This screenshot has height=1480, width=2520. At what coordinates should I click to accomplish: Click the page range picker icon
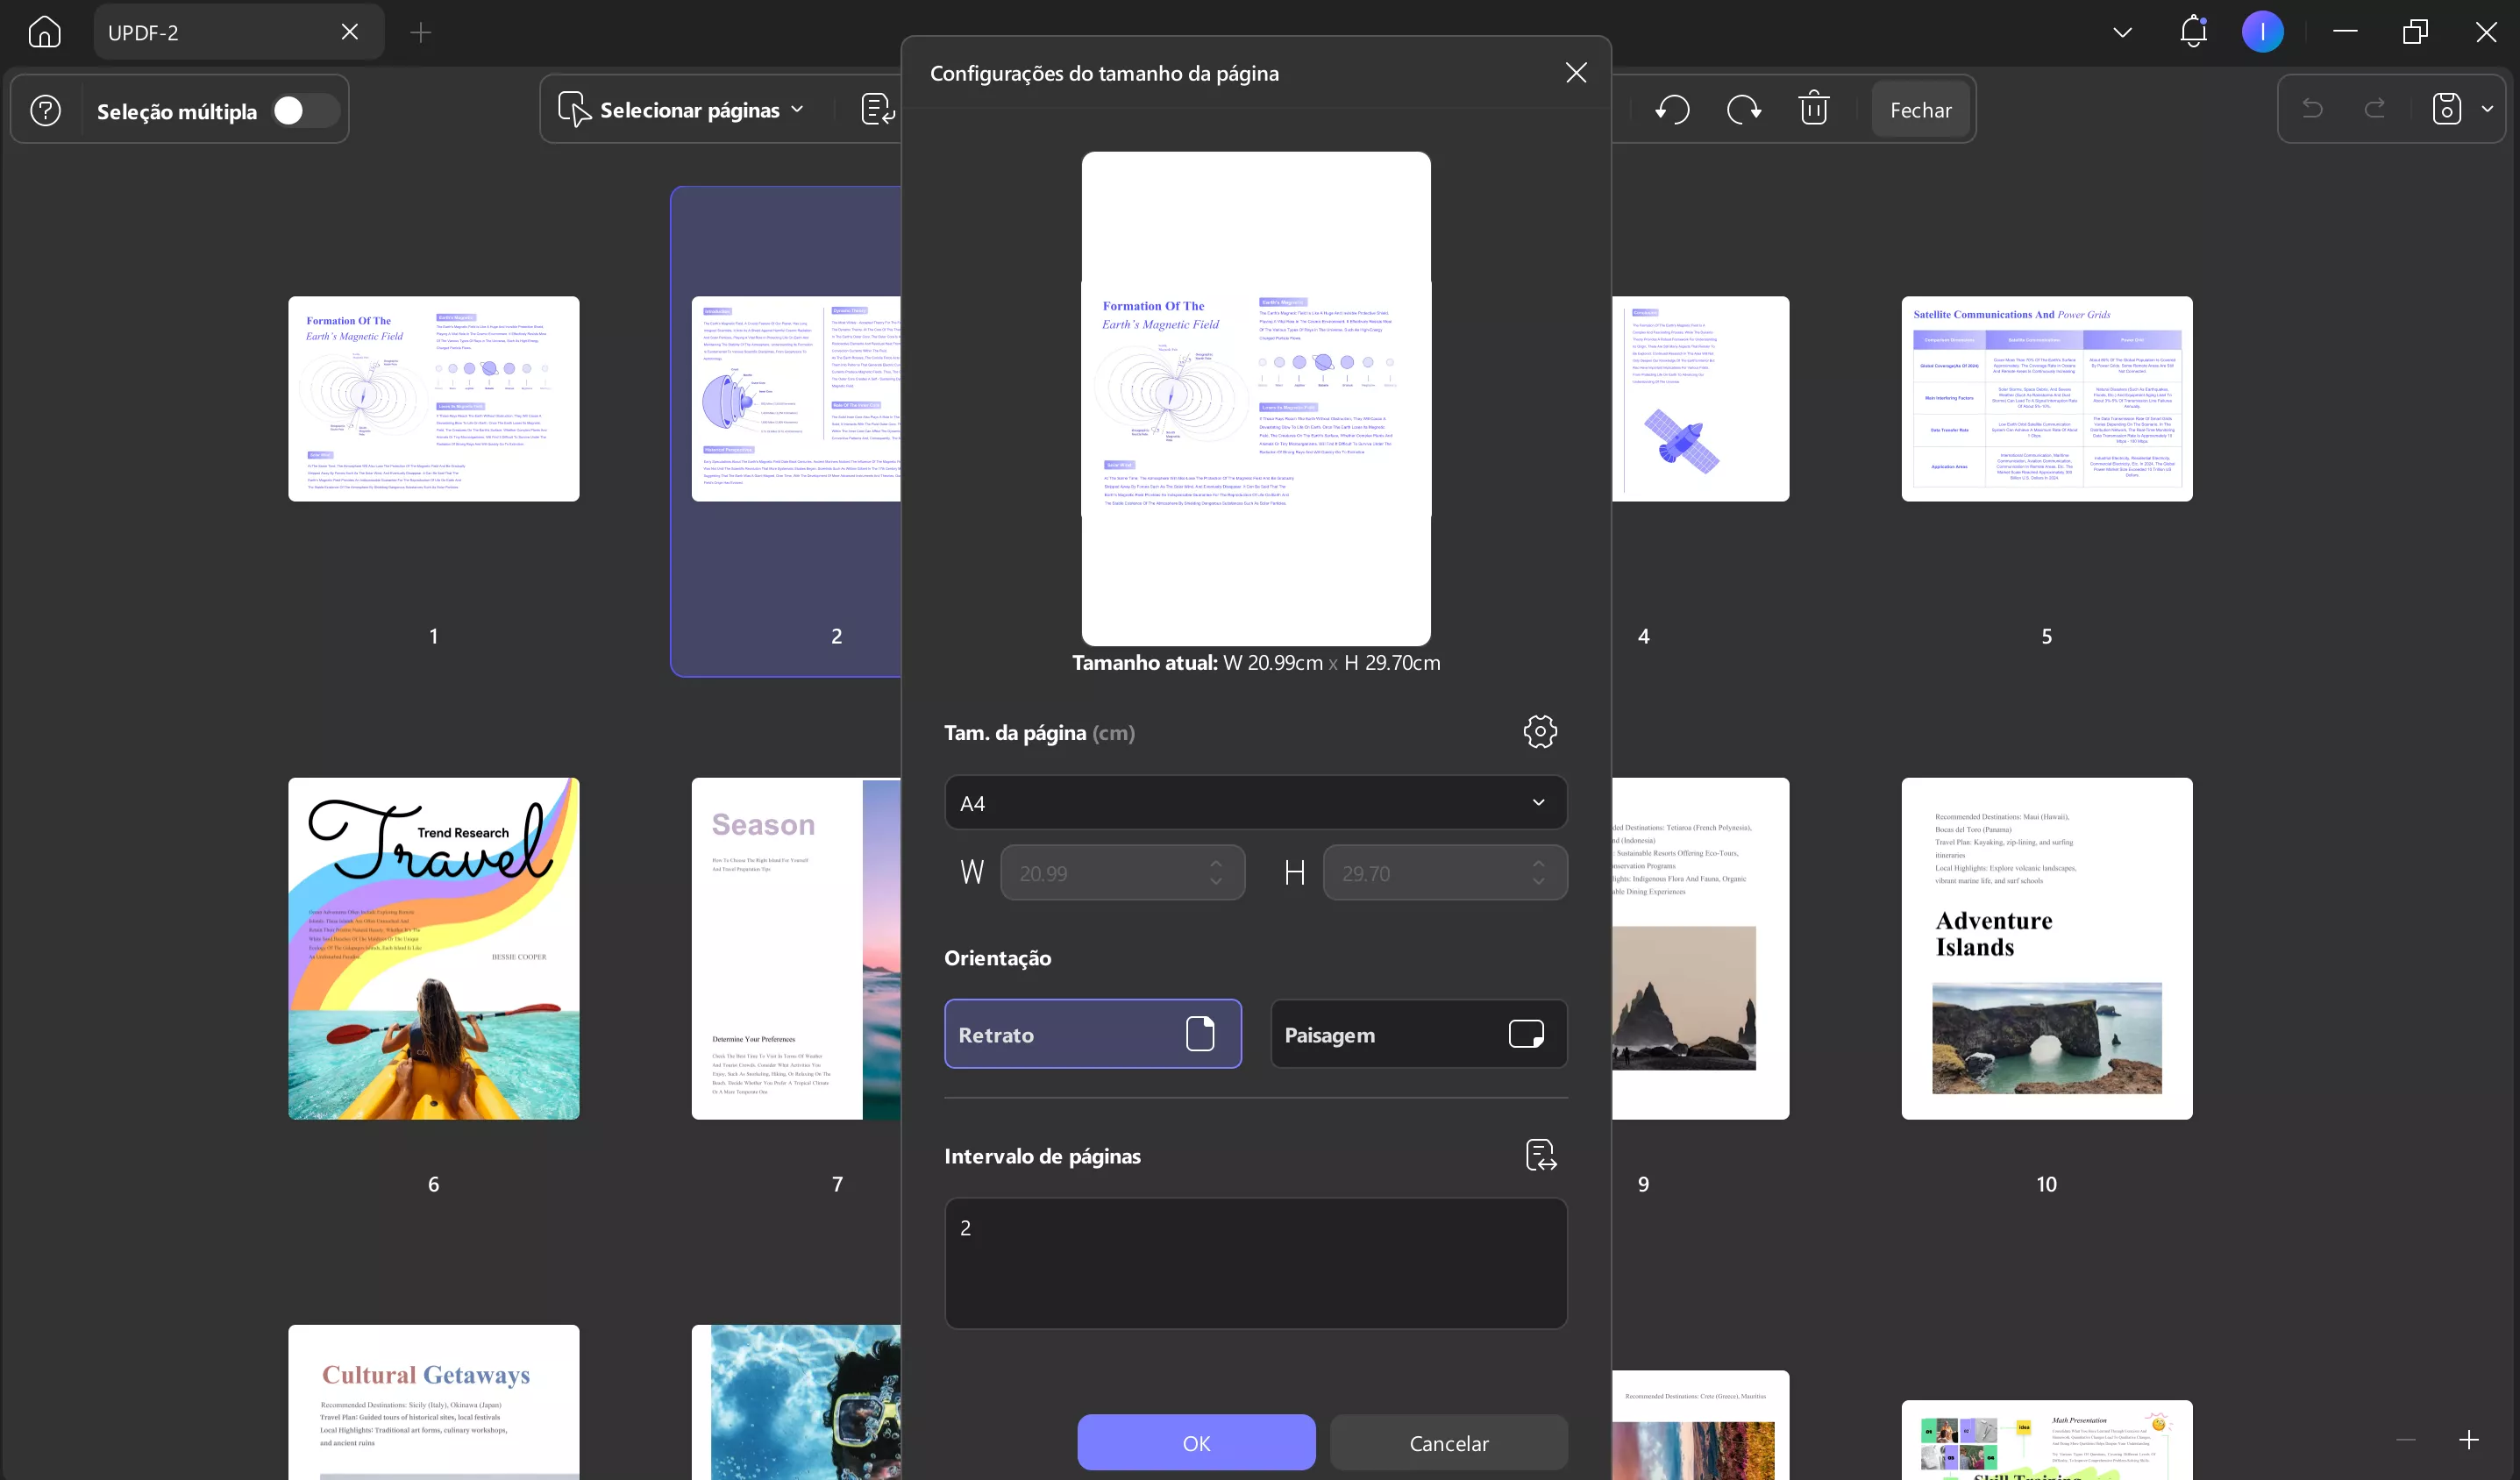click(x=1541, y=1155)
